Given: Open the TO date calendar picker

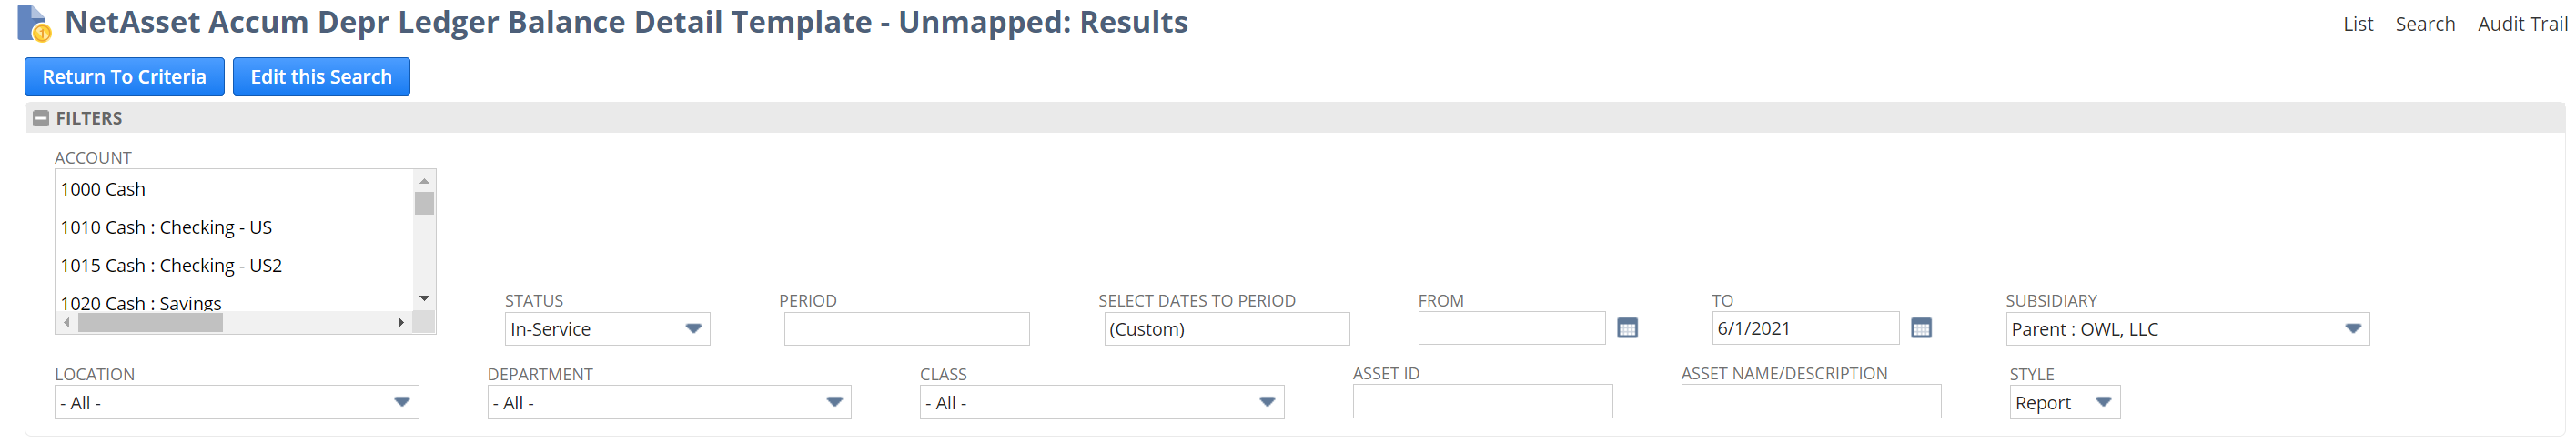Looking at the screenshot, I should 1920,328.
